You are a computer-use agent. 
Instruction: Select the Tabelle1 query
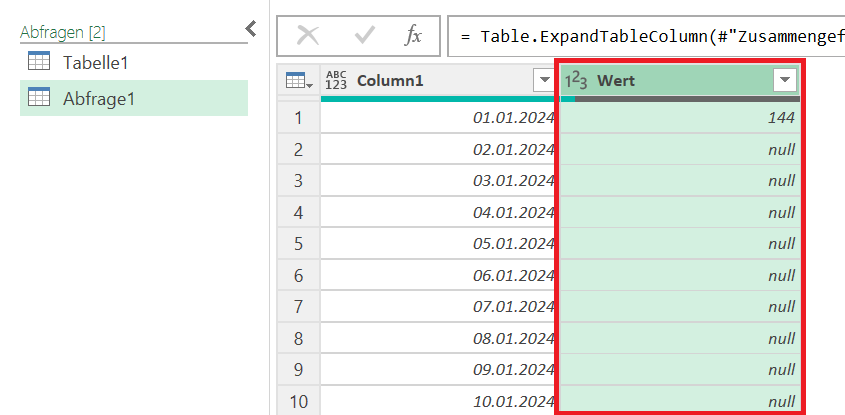[95, 62]
